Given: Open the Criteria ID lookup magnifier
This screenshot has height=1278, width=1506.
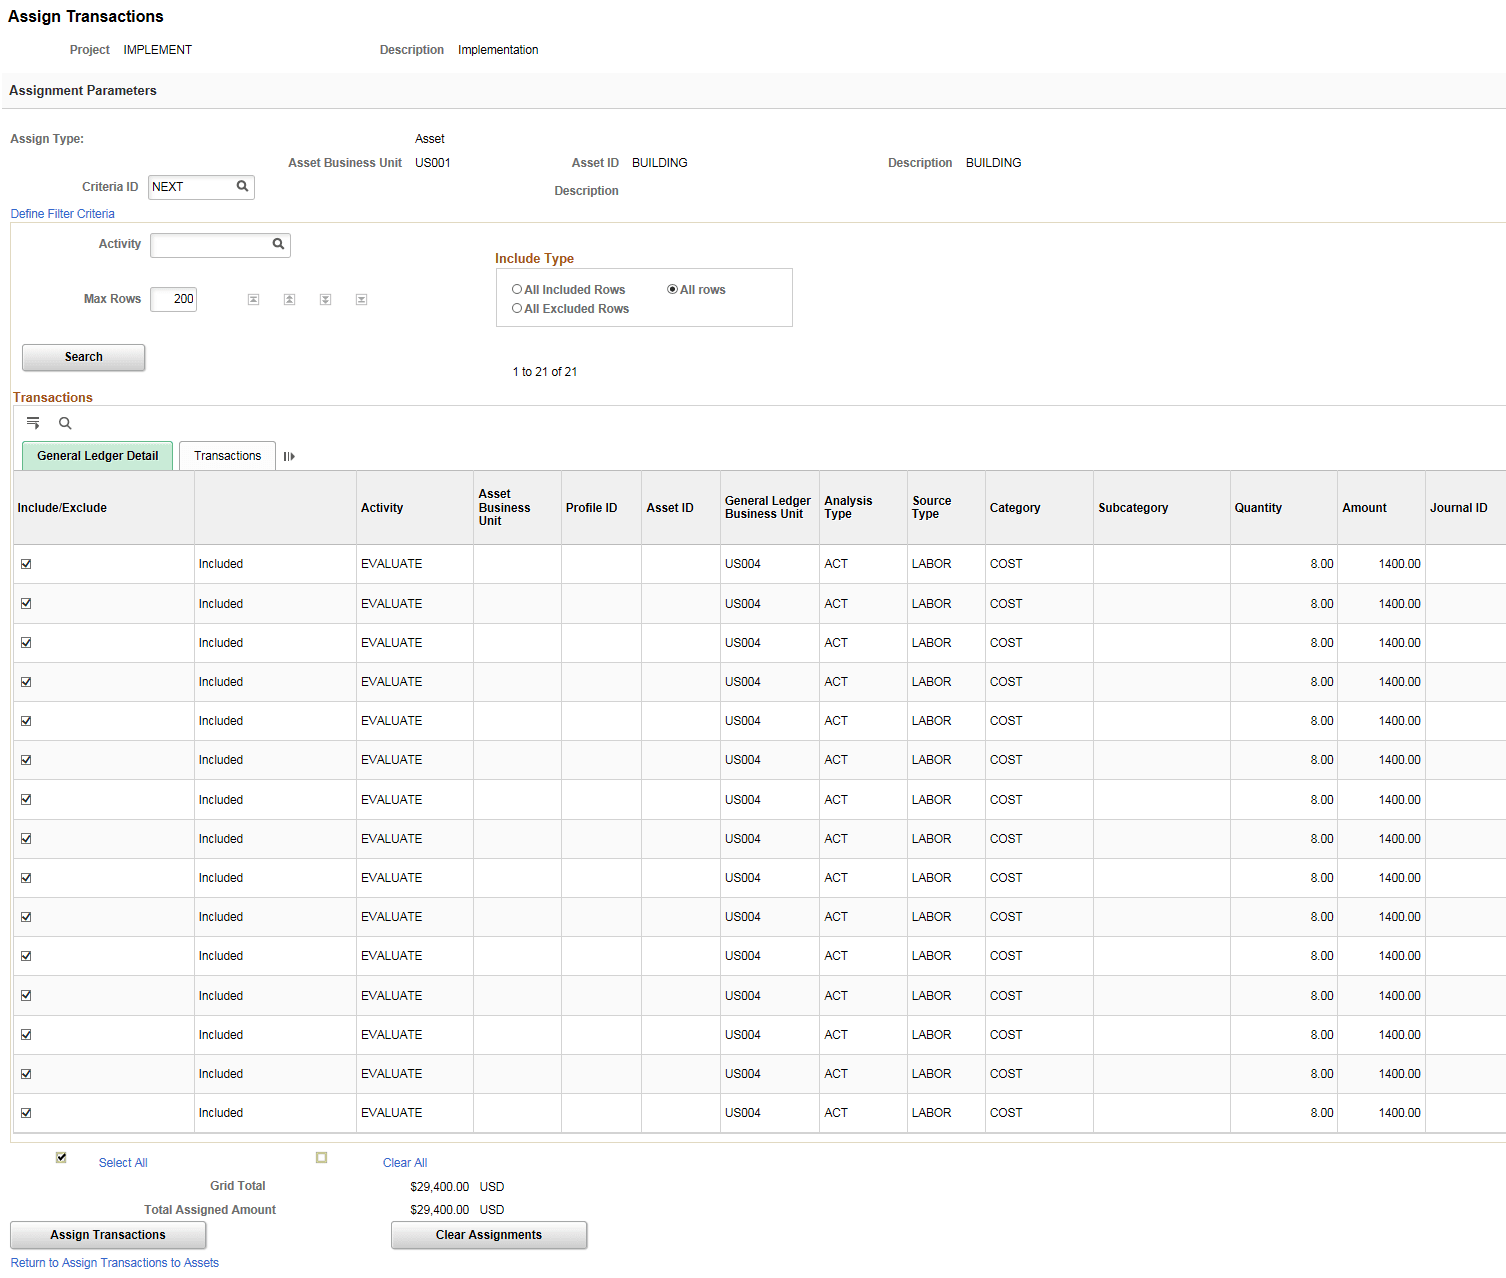Looking at the screenshot, I should coord(241,187).
